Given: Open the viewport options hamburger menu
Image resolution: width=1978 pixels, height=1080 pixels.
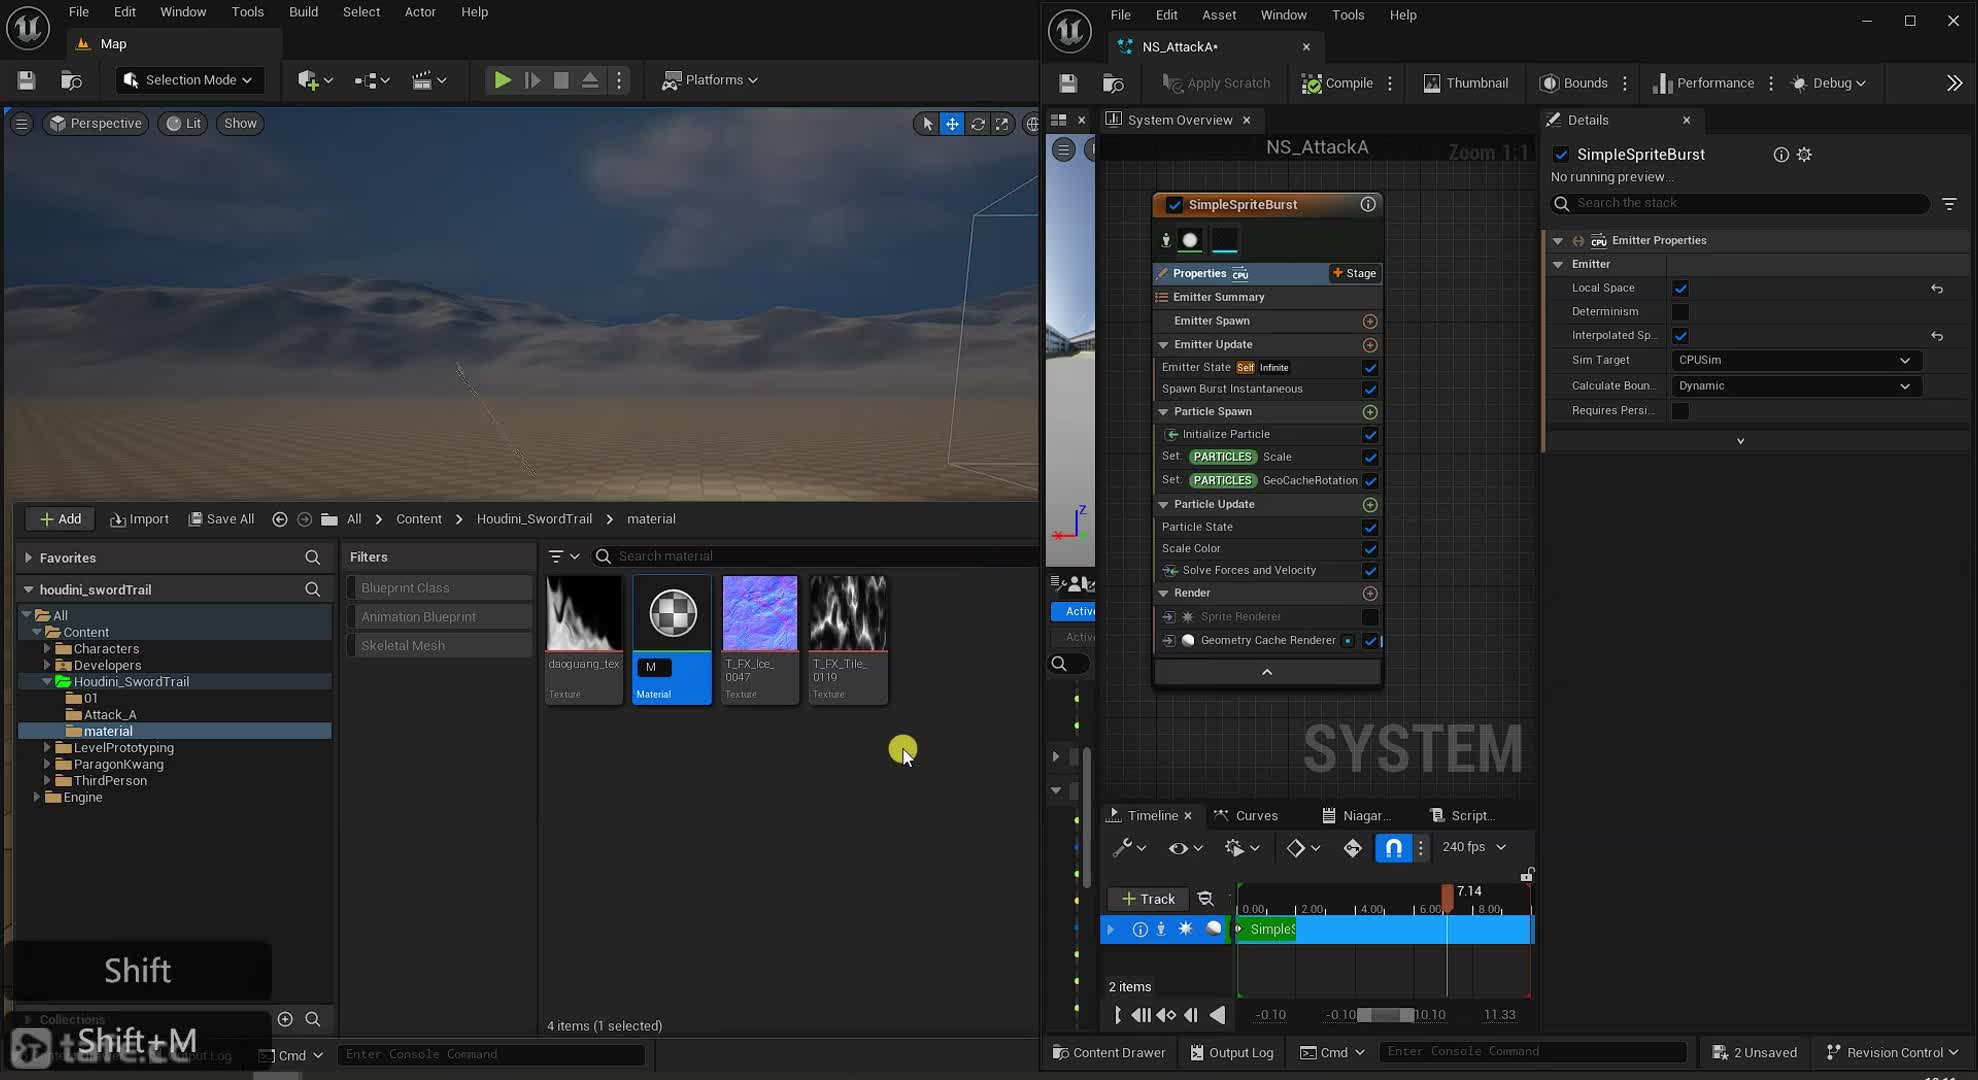Looking at the screenshot, I should pos(21,123).
